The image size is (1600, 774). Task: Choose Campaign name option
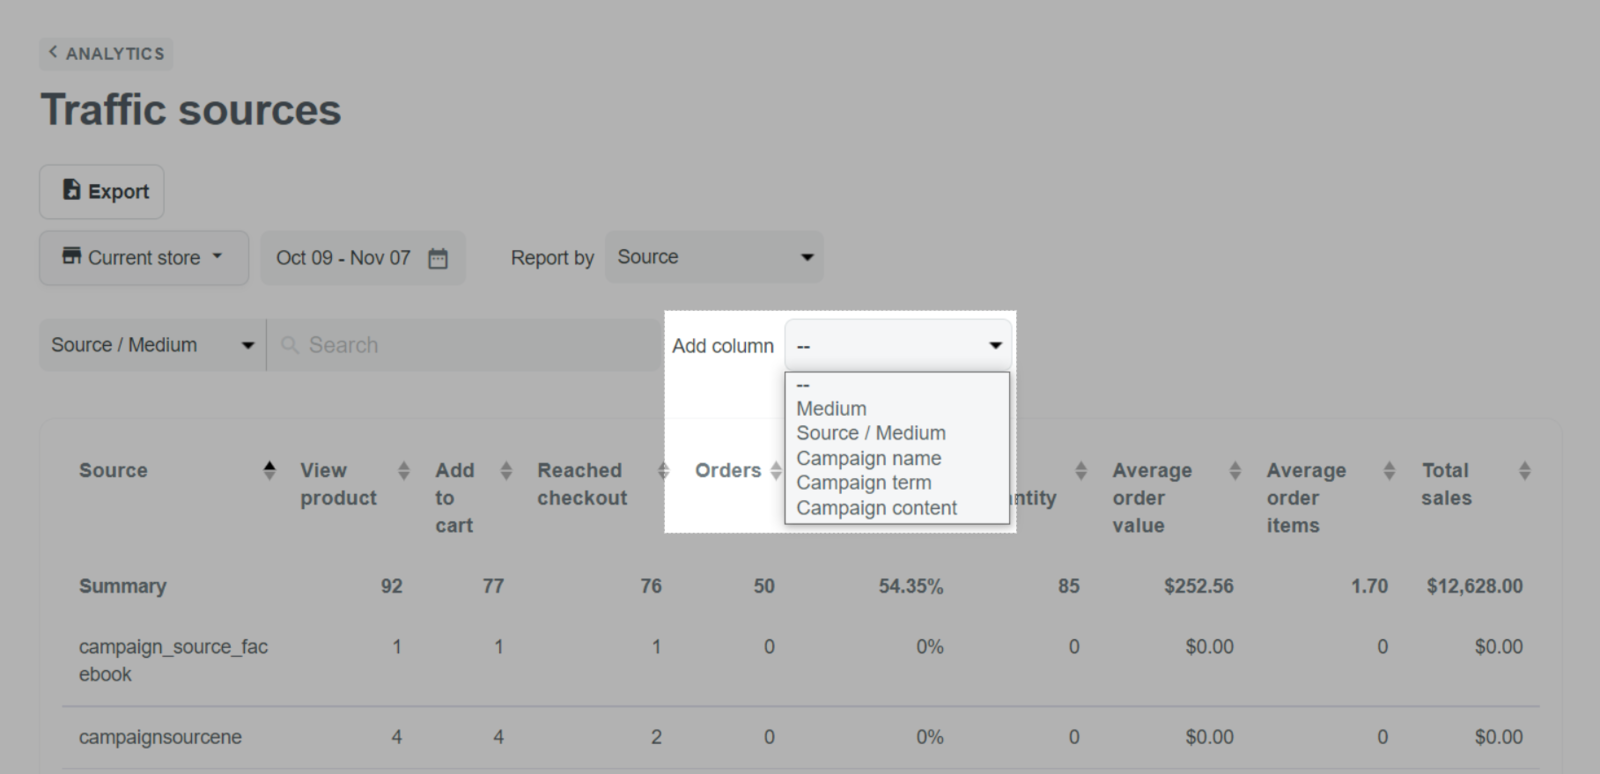[897, 458]
